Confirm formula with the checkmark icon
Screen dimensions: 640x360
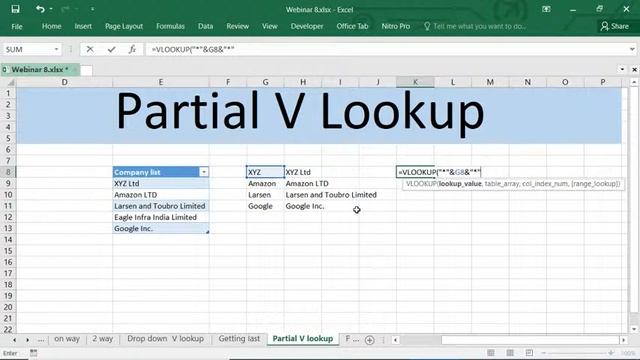(x=111, y=49)
